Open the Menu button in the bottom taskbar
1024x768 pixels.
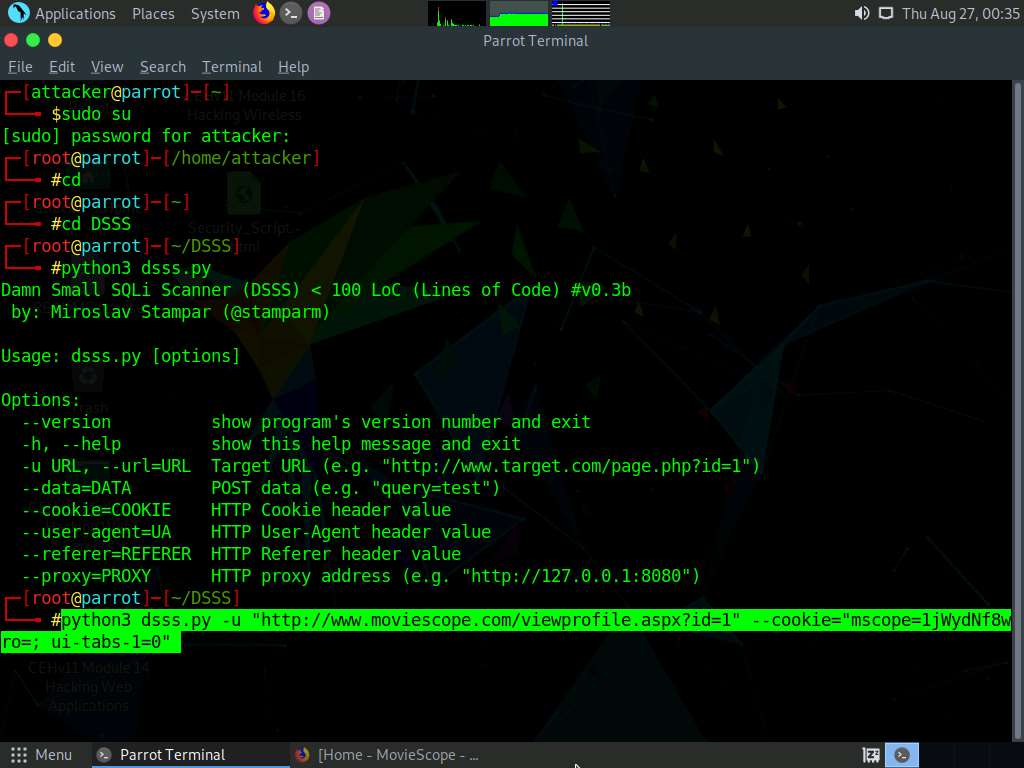coord(44,754)
